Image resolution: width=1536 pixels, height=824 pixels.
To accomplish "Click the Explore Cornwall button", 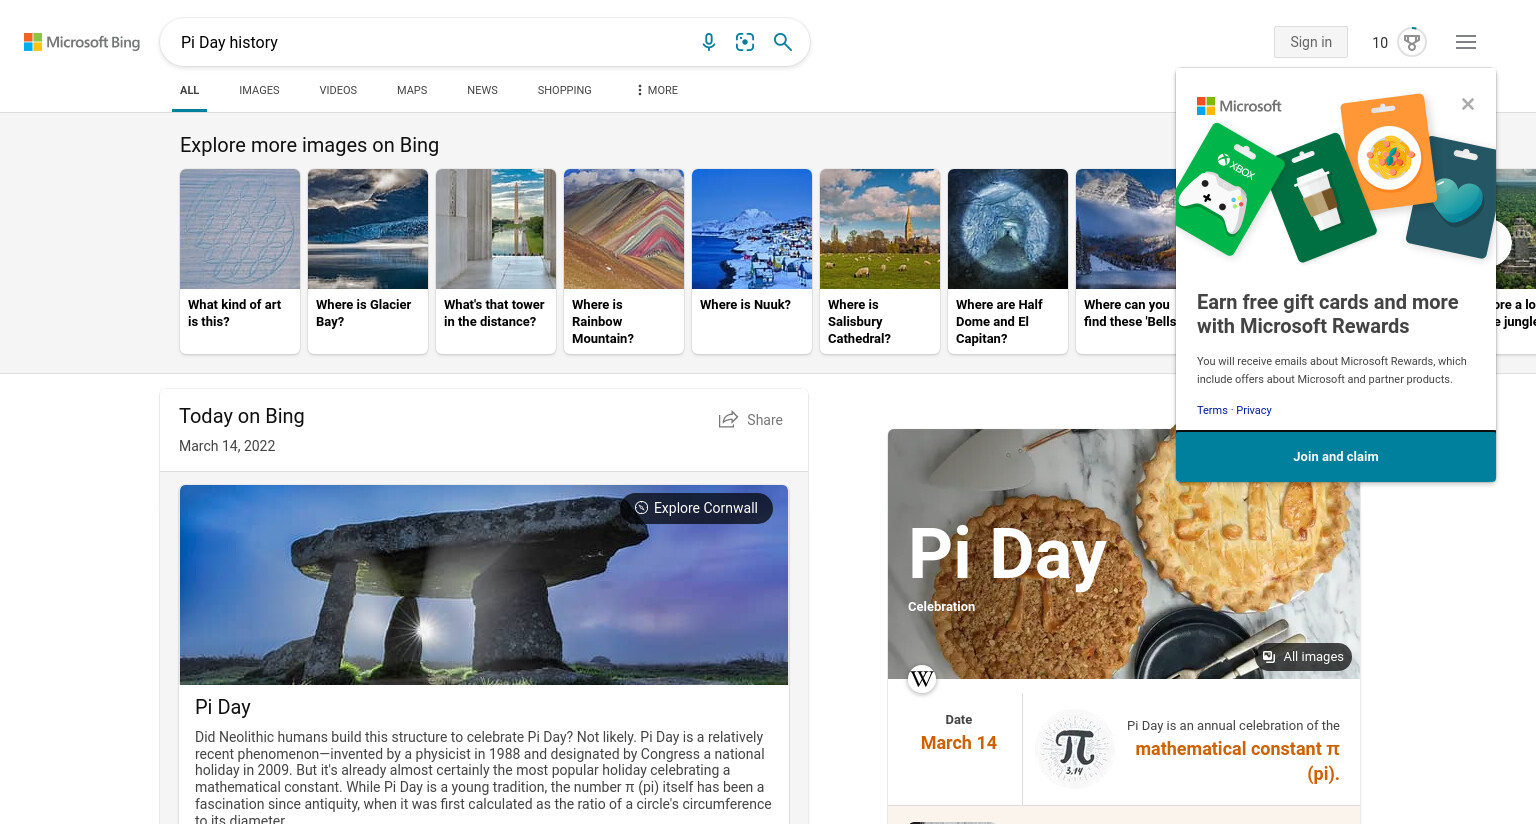I will pyautogui.click(x=696, y=508).
